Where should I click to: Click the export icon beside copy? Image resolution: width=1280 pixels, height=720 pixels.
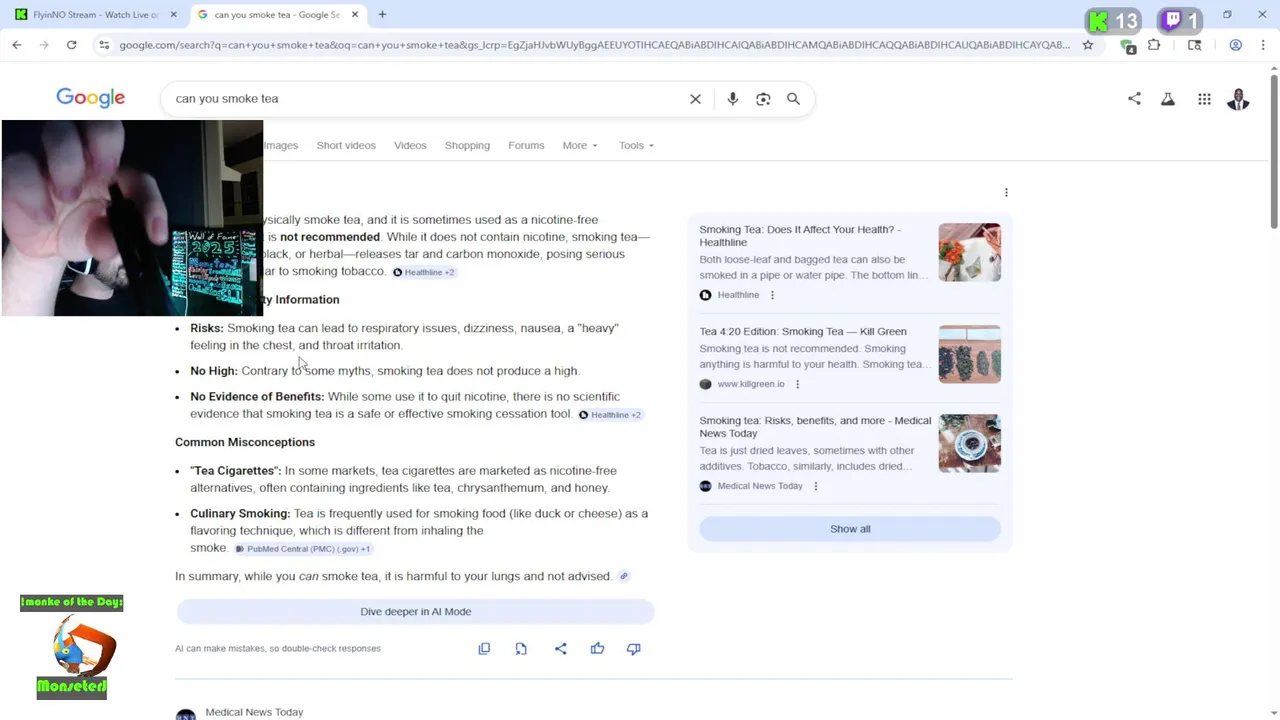tap(521, 649)
